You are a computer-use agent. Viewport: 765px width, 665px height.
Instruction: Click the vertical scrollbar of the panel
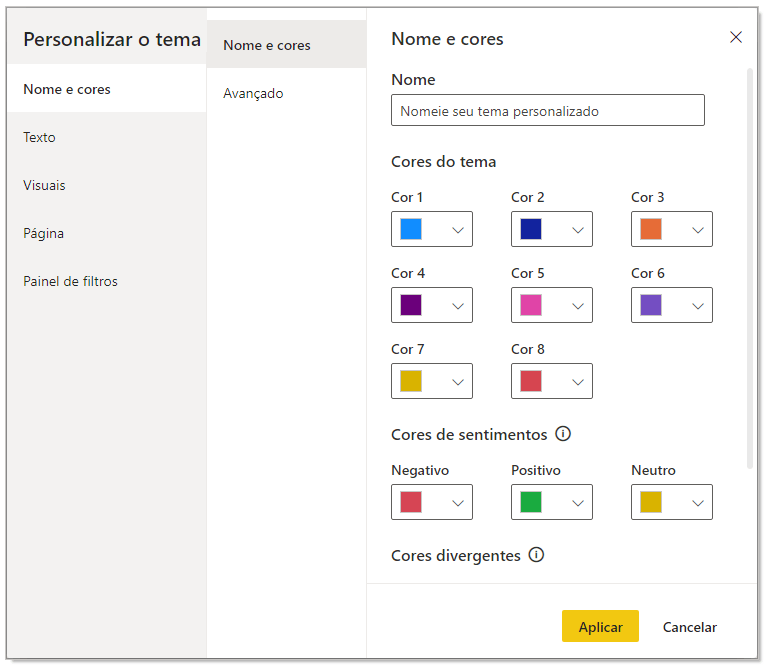[x=750, y=268]
